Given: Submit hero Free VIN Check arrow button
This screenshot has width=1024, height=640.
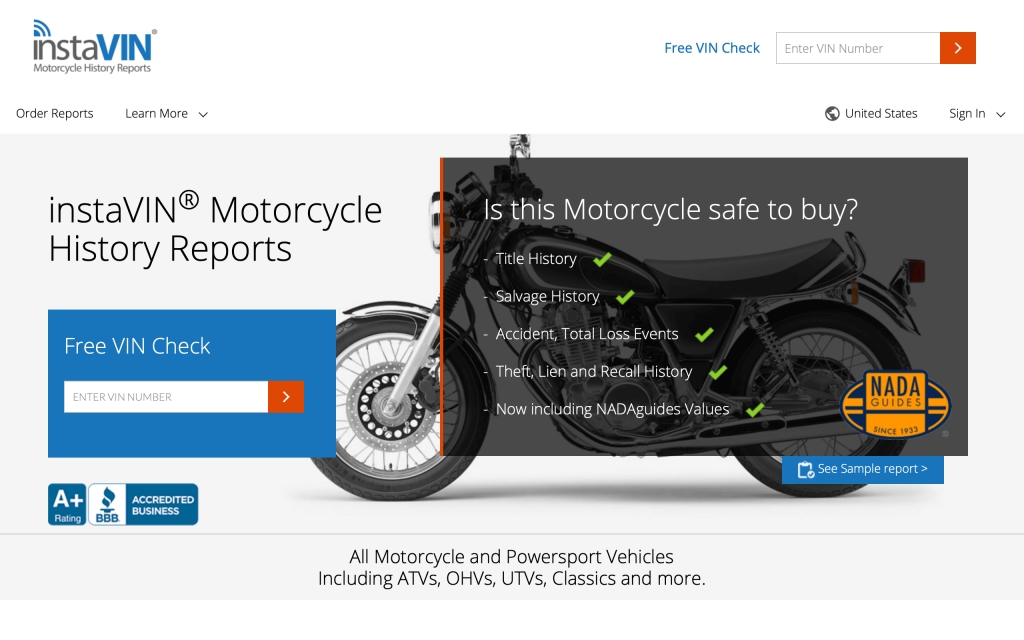Looking at the screenshot, I should click(x=285, y=396).
